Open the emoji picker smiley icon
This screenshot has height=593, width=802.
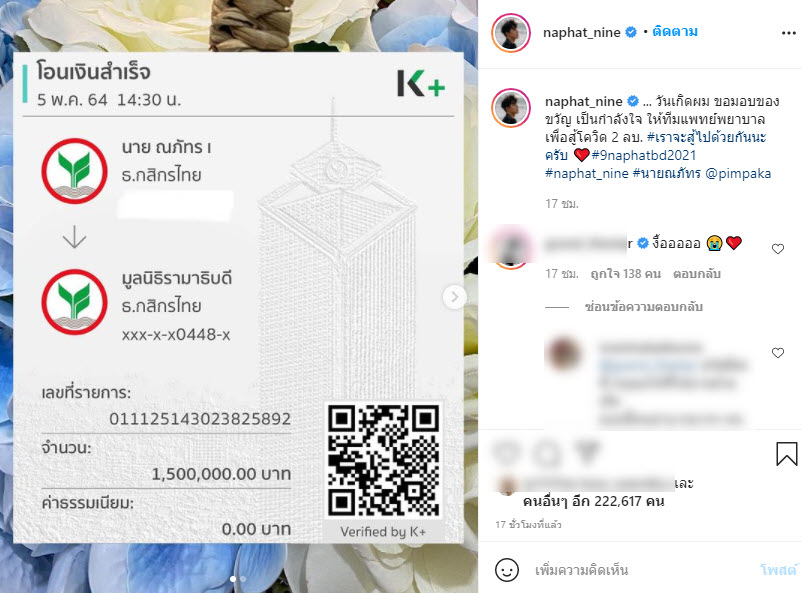(x=506, y=569)
